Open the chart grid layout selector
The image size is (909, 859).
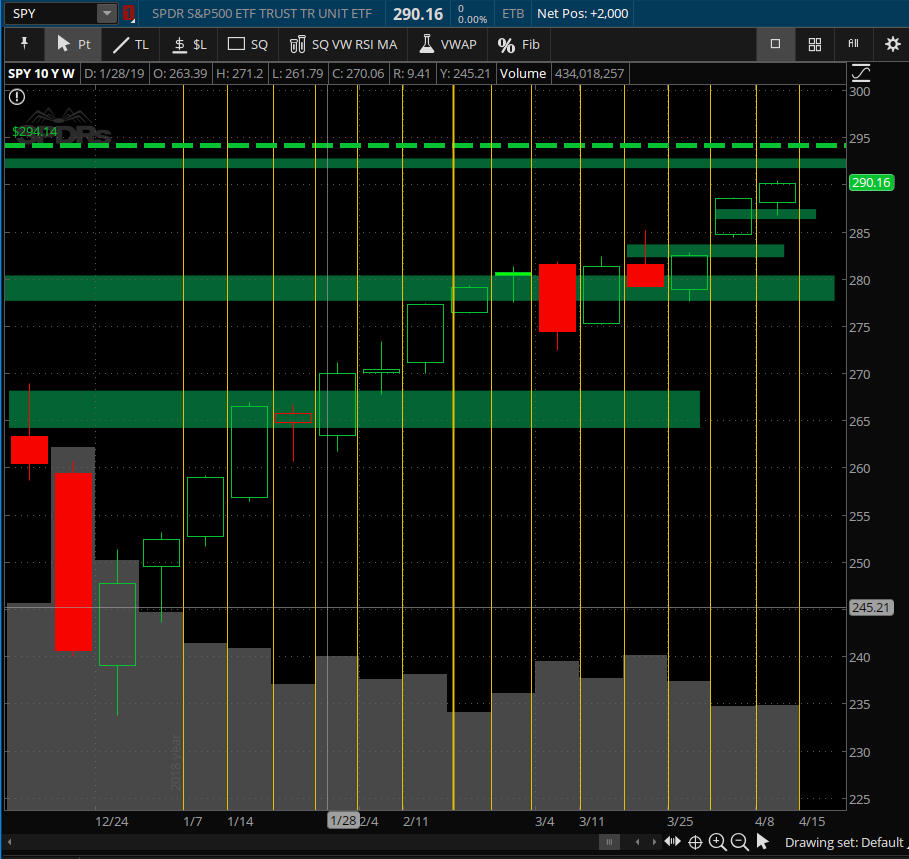[814, 44]
